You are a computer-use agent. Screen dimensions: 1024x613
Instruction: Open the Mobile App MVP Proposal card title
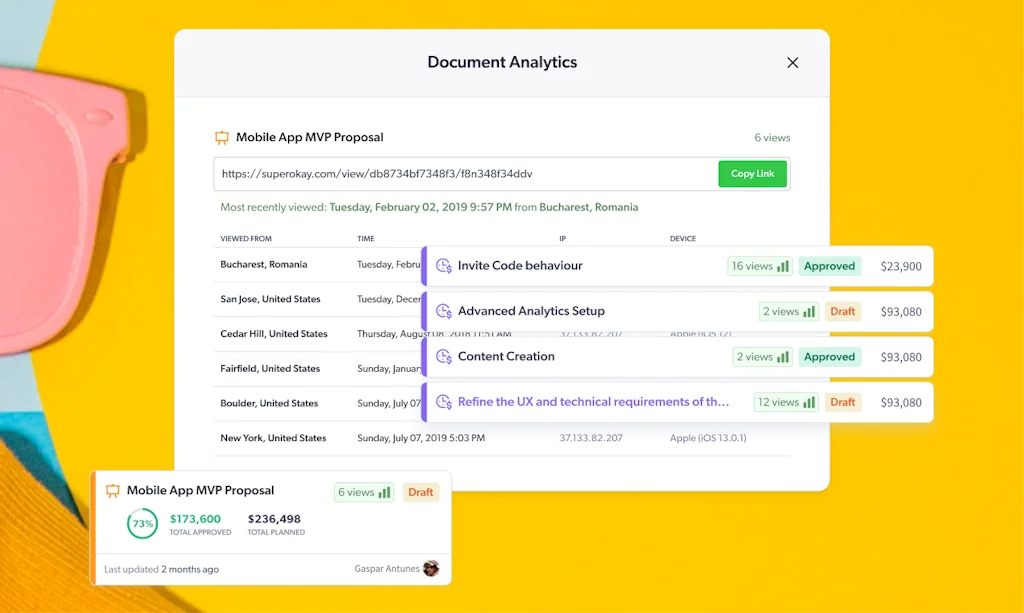pos(200,490)
